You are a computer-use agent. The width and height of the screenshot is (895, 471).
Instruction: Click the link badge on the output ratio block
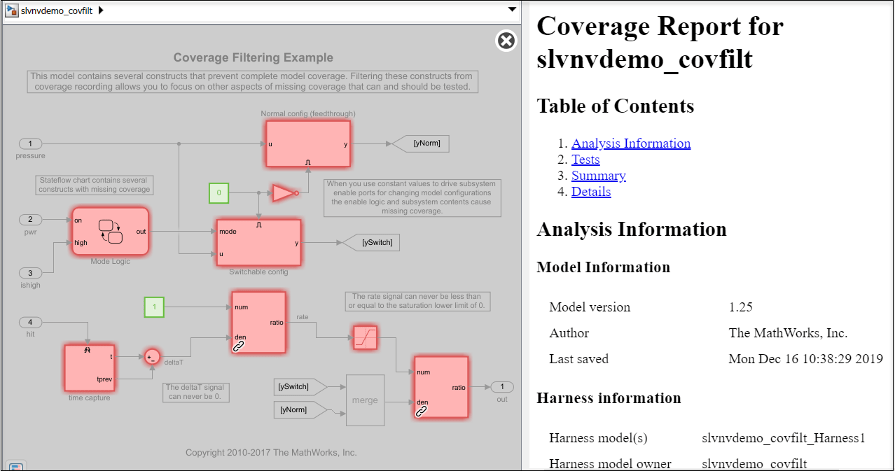pos(421,411)
